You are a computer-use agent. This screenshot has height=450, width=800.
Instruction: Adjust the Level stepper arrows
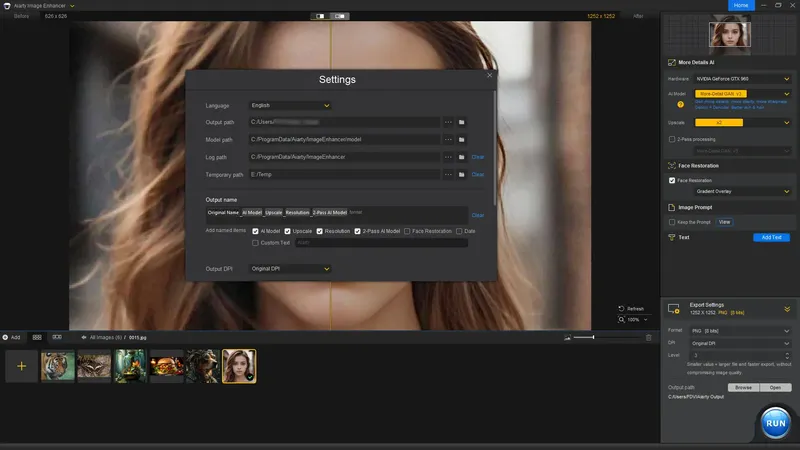coord(787,356)
